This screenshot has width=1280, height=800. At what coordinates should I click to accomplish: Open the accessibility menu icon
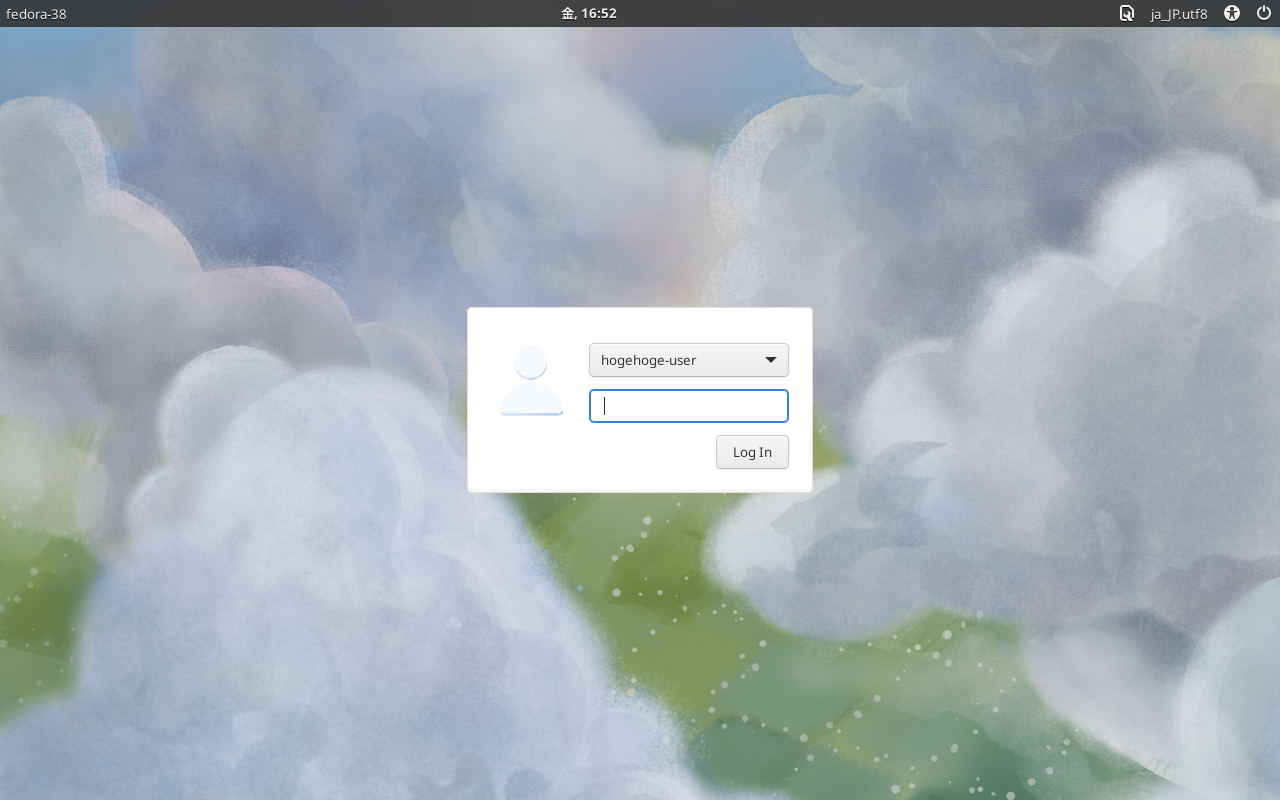tap(1233, 13)
